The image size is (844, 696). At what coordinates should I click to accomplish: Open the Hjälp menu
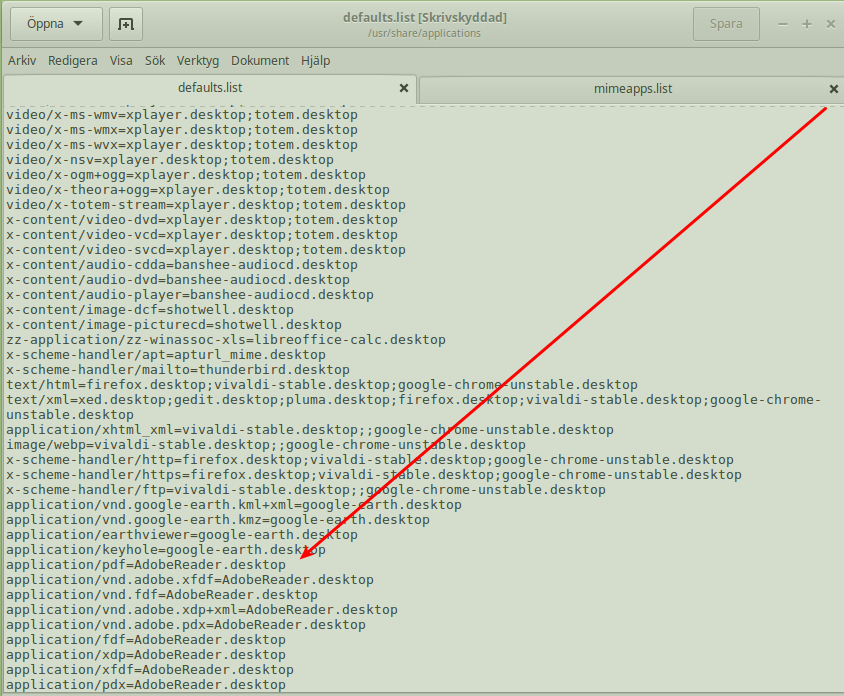coord(315,61)
